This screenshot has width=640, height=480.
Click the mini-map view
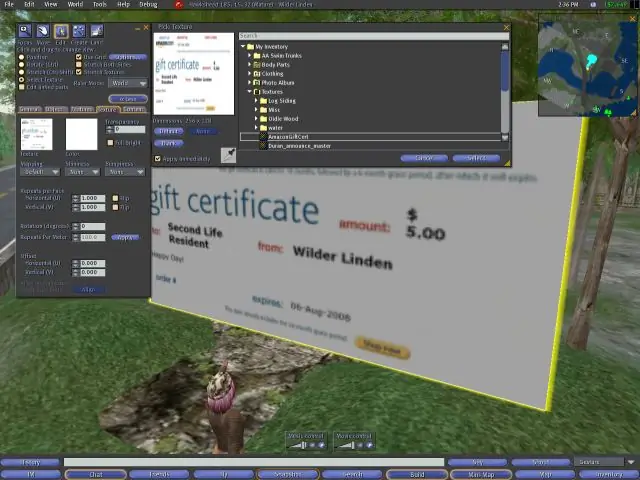point(588,65)
